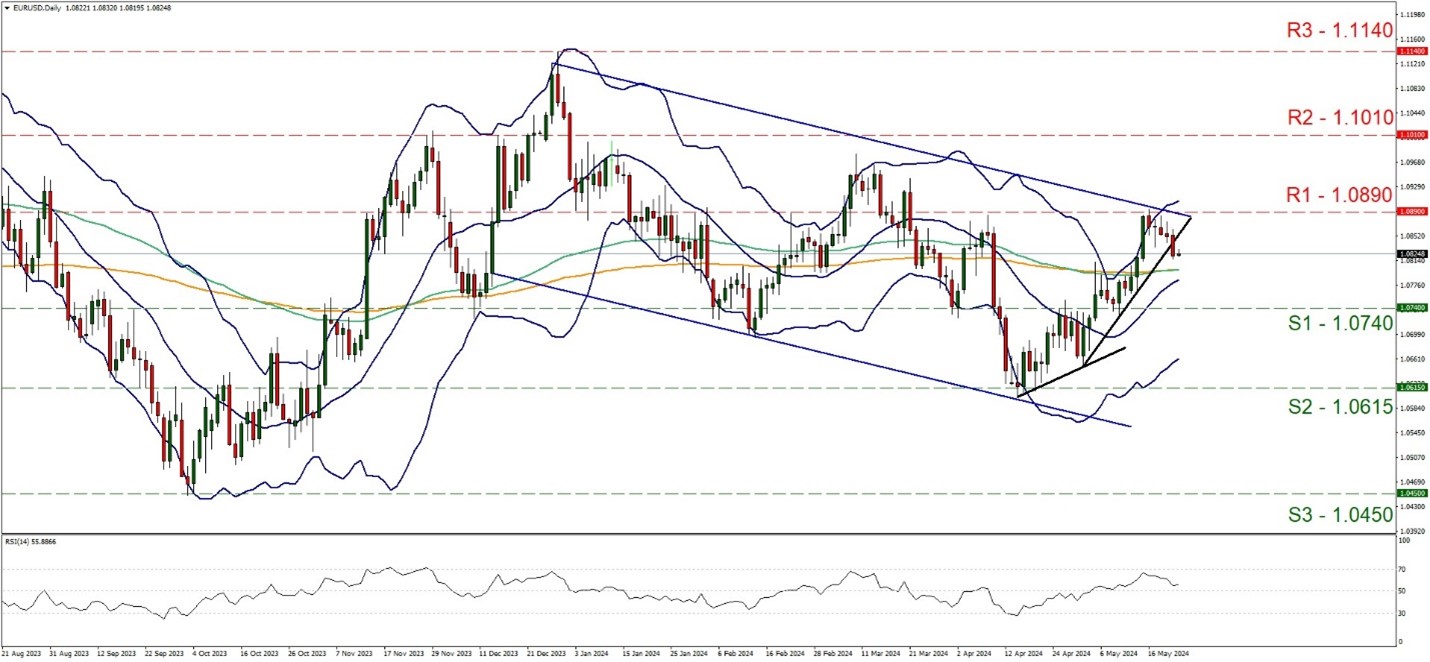Click the R1 - 1.0890 resistance label
Image resolution: width=1430 pixels, height=662 pixels.
point(1339,194)
